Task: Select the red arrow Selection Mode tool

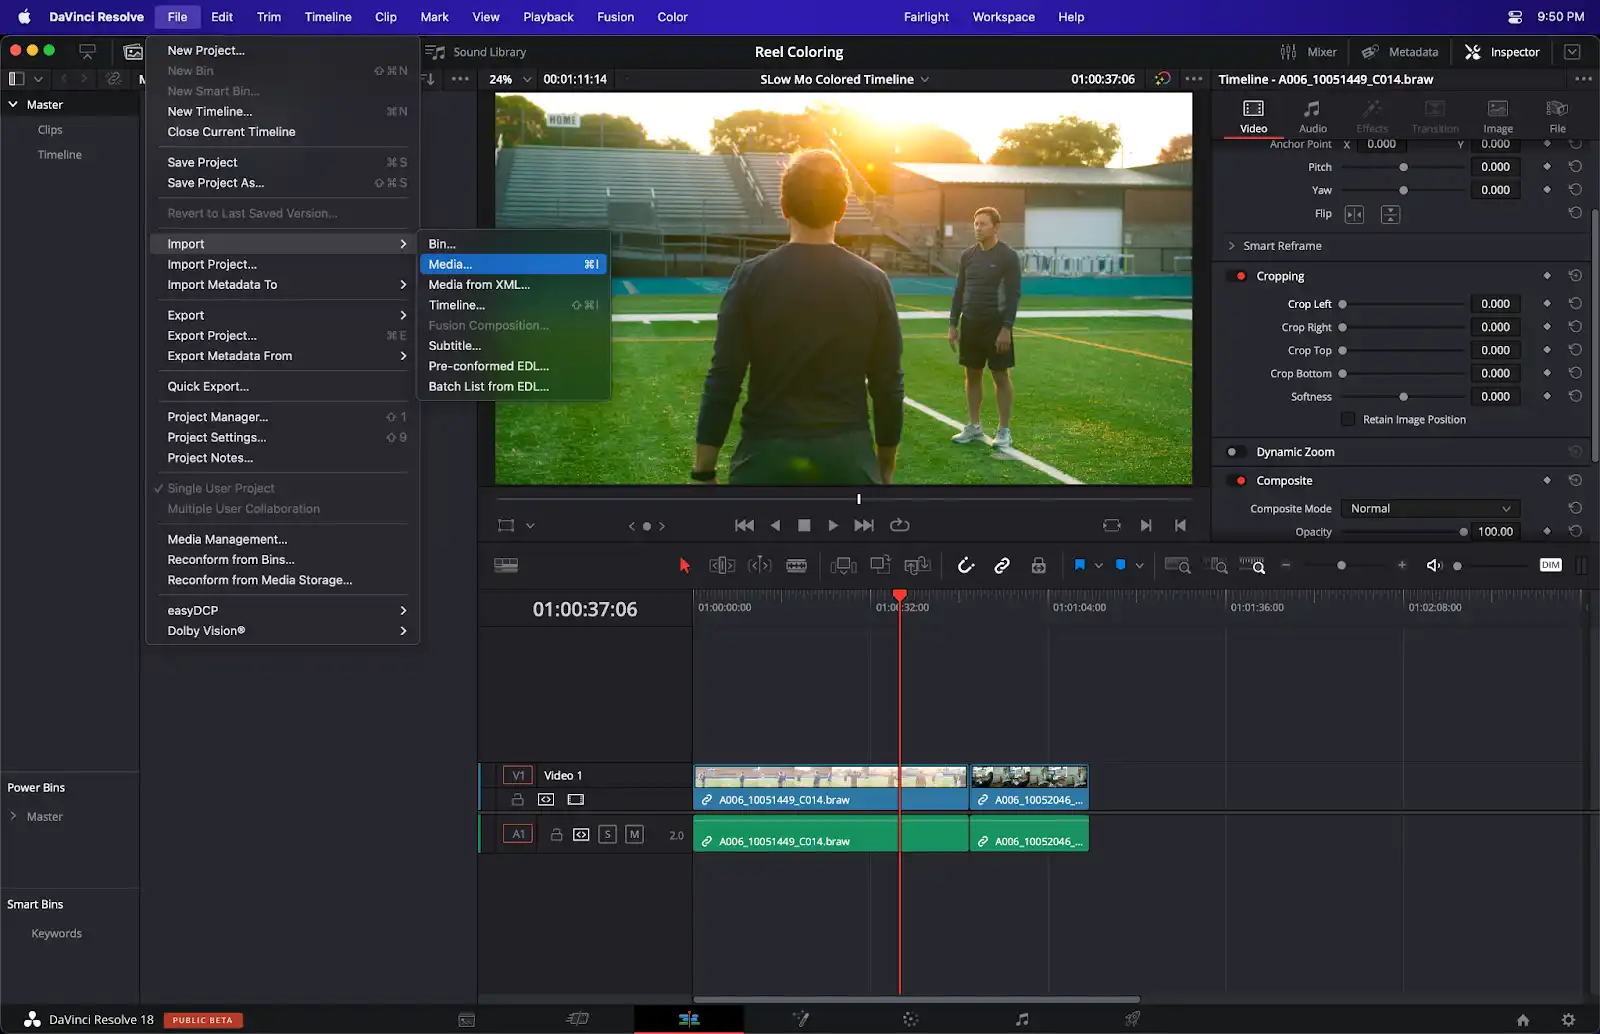Action: click(x=684, y=566)
